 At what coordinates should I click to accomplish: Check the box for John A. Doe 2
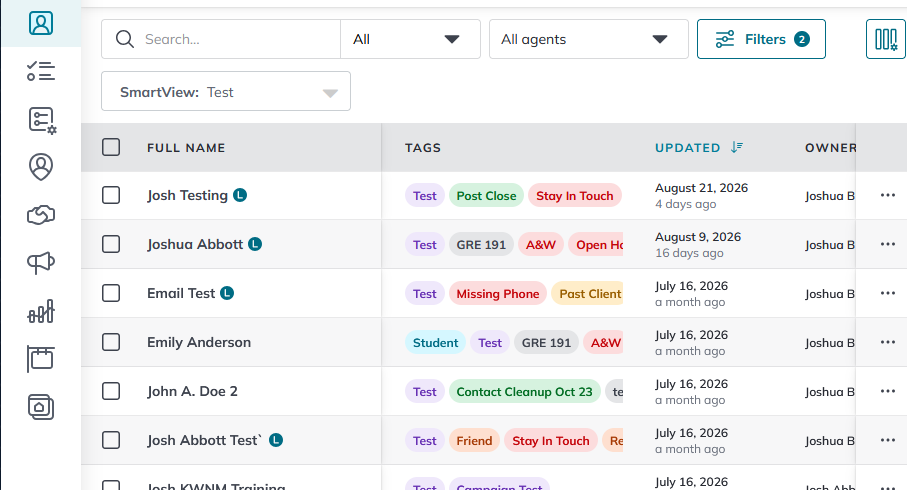coord(111,391)
